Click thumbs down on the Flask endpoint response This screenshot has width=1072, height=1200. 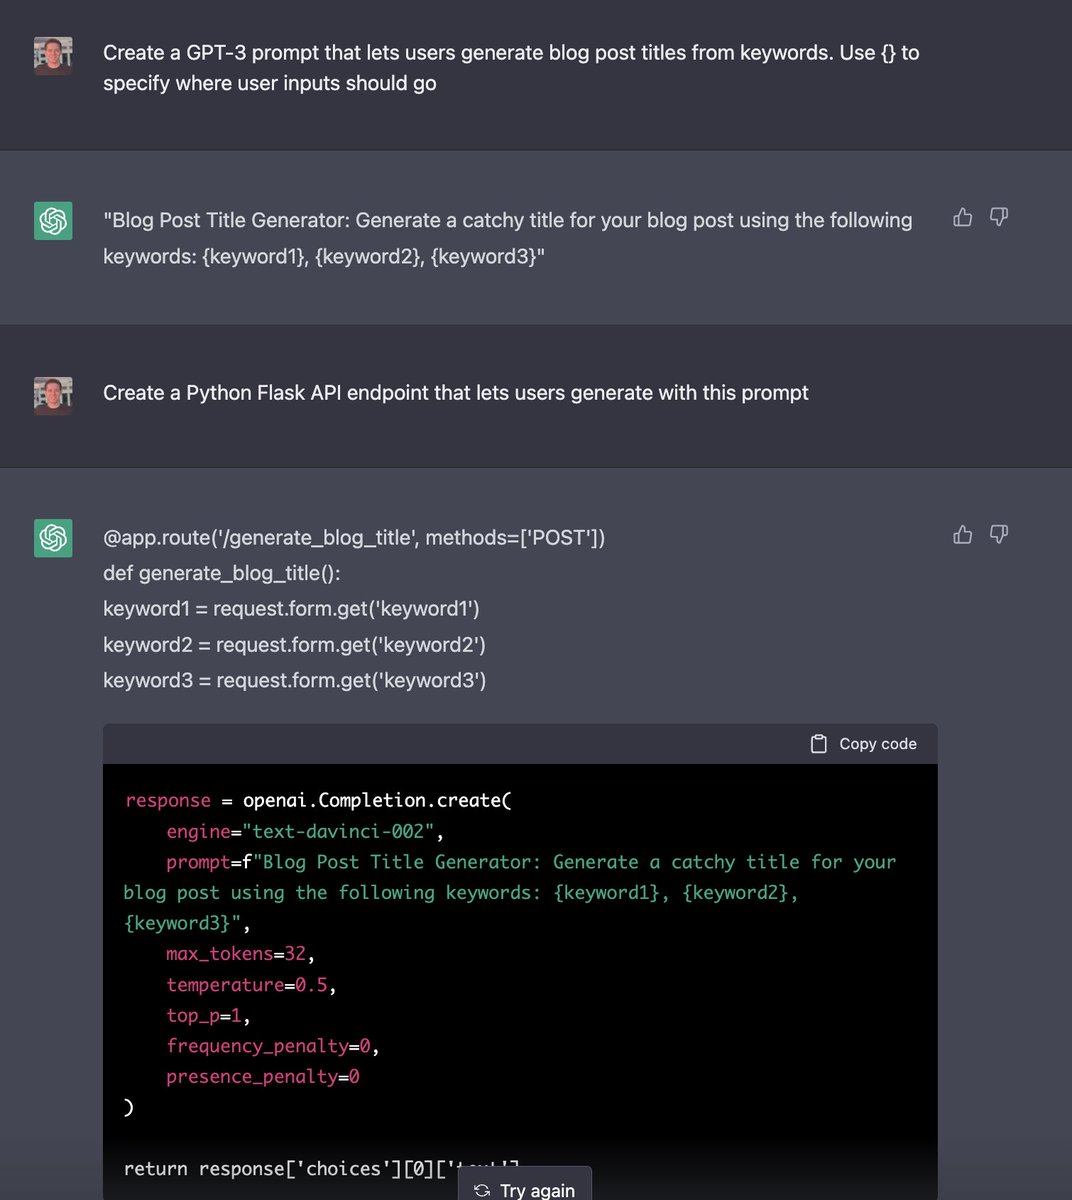coord(998,535)
